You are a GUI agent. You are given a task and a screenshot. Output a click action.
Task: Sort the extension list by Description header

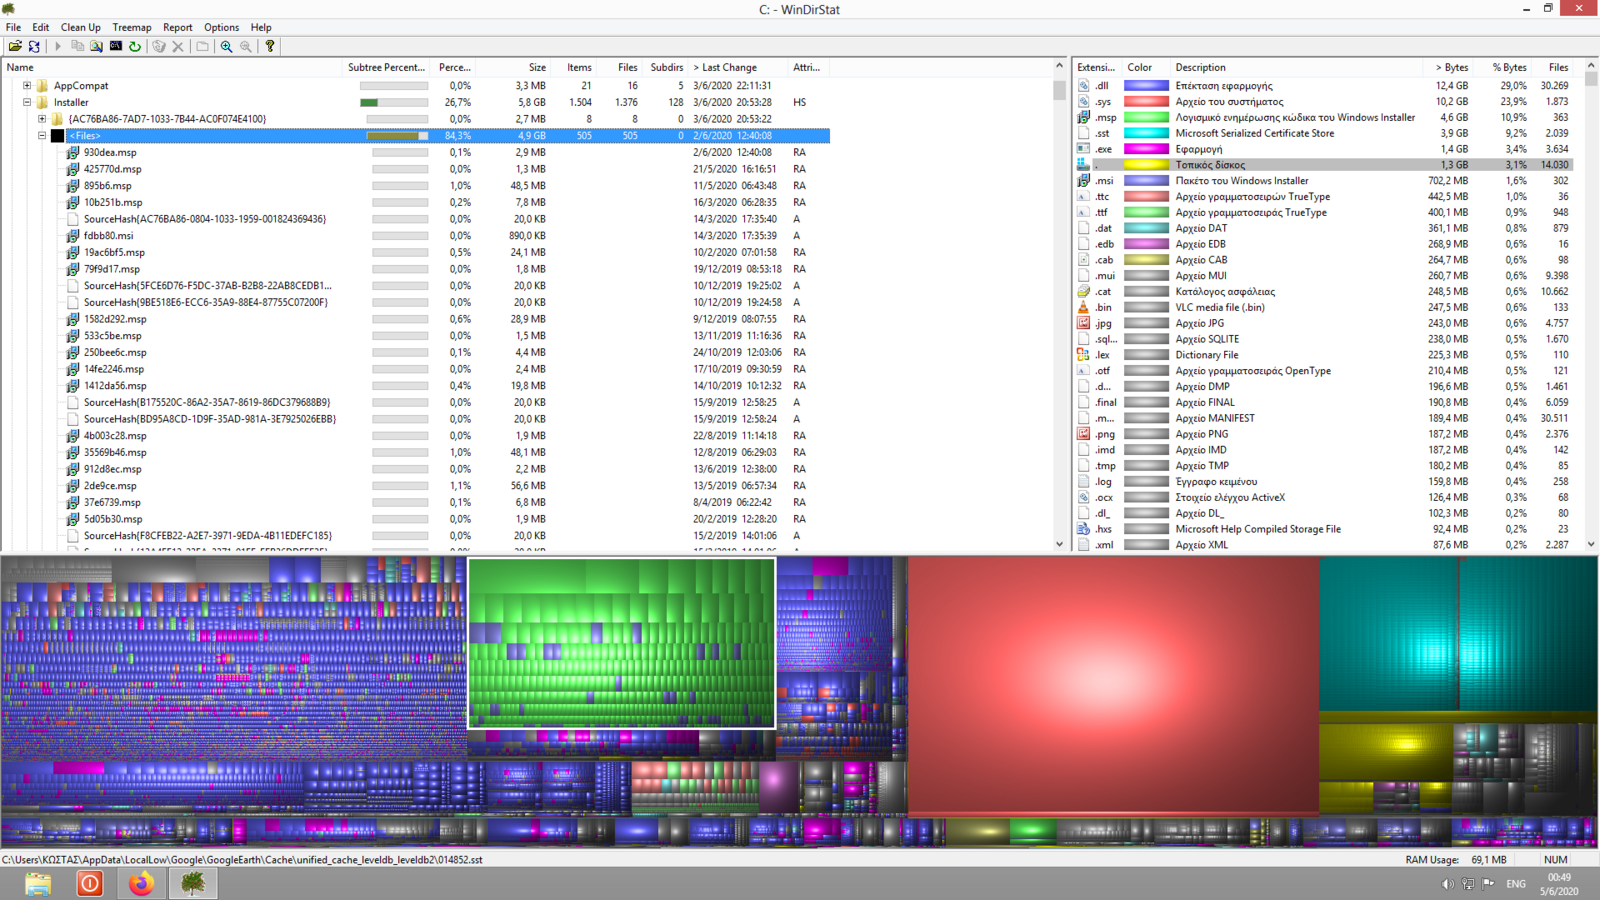point(1200,67)
